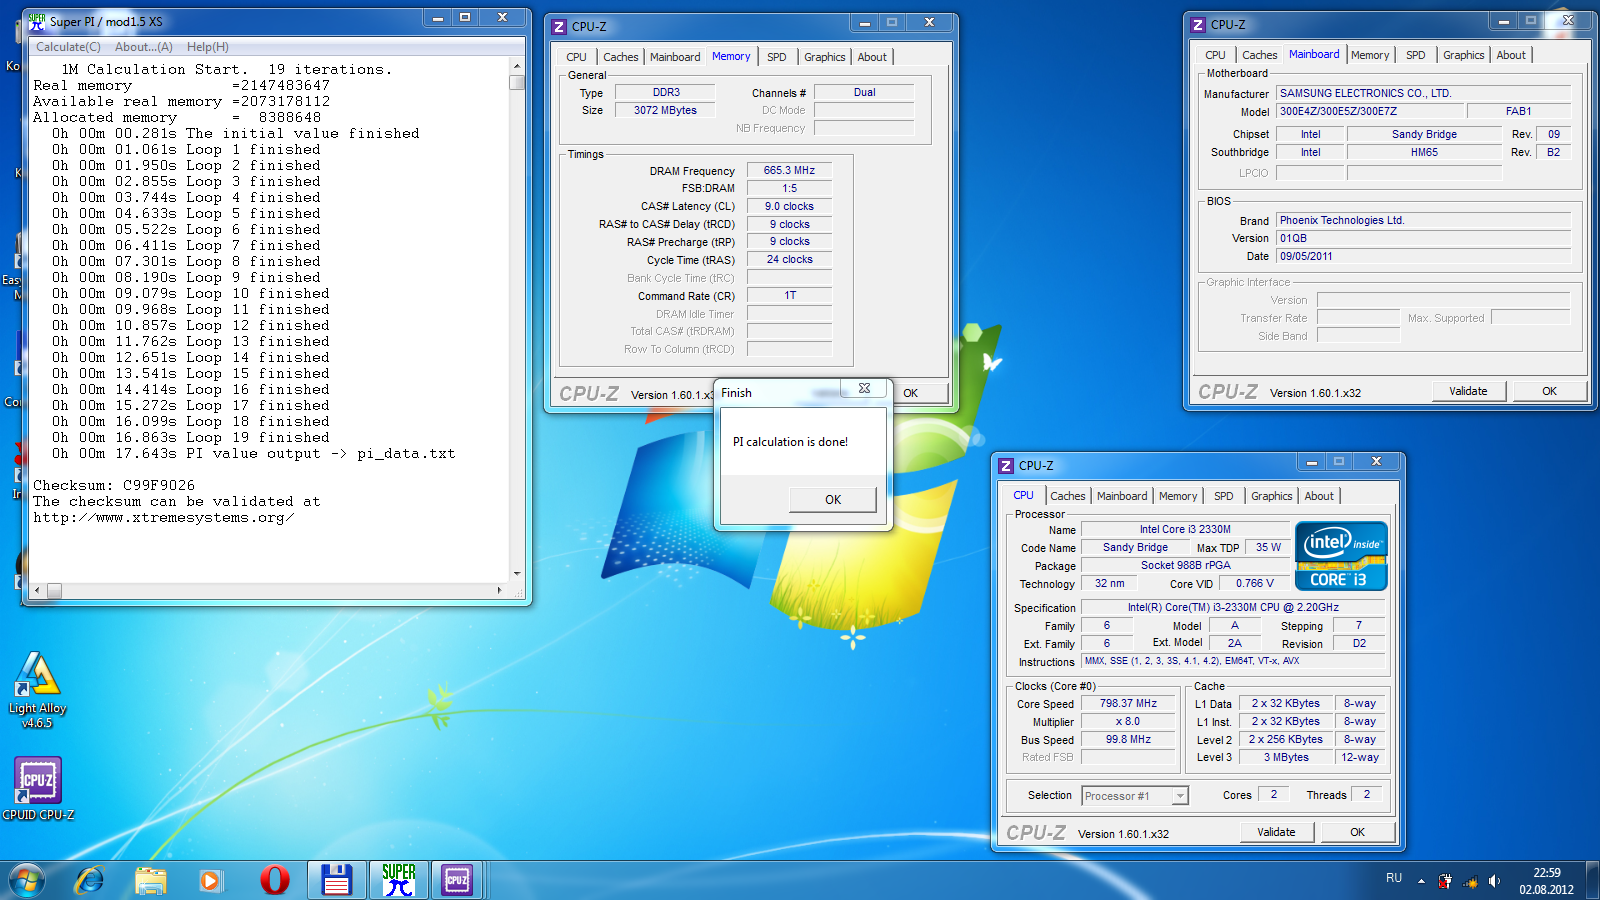Click the BIOS Date 09/05/2011 field
The height and width of the screenshot is (900, 1600).
tap(1423, 256)
